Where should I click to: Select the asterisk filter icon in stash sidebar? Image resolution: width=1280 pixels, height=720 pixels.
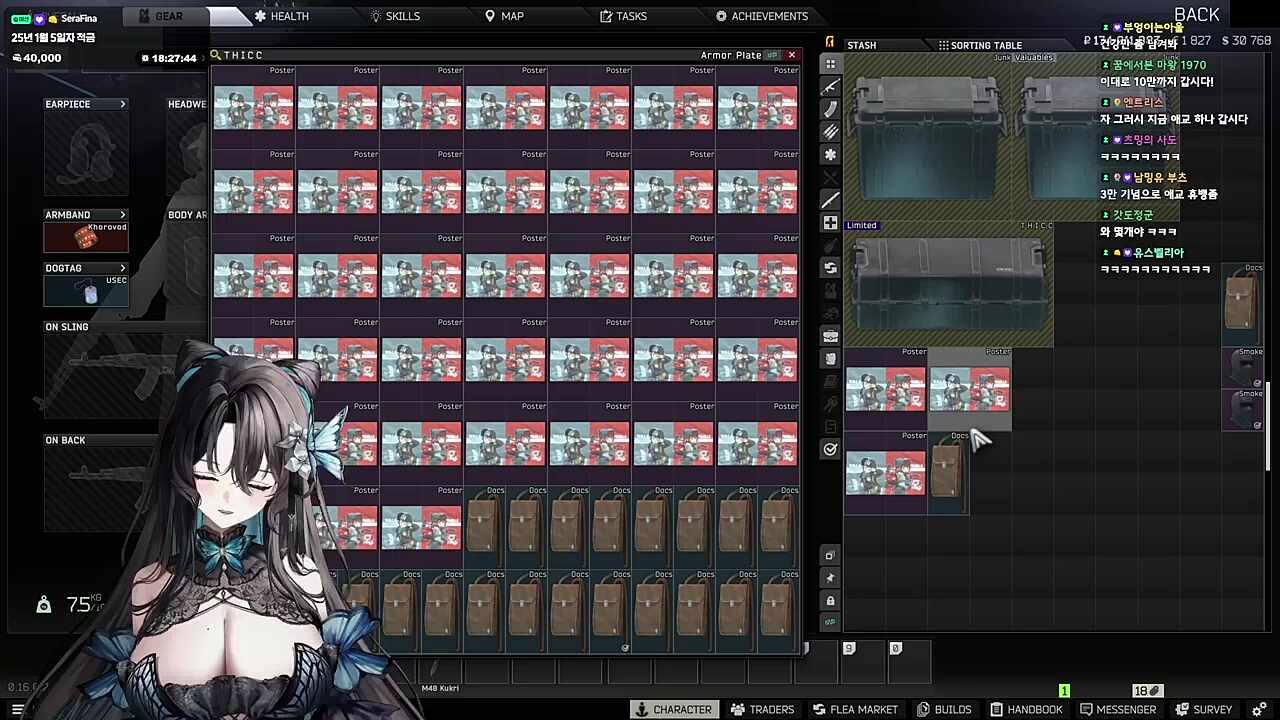(x=830, y=155)
